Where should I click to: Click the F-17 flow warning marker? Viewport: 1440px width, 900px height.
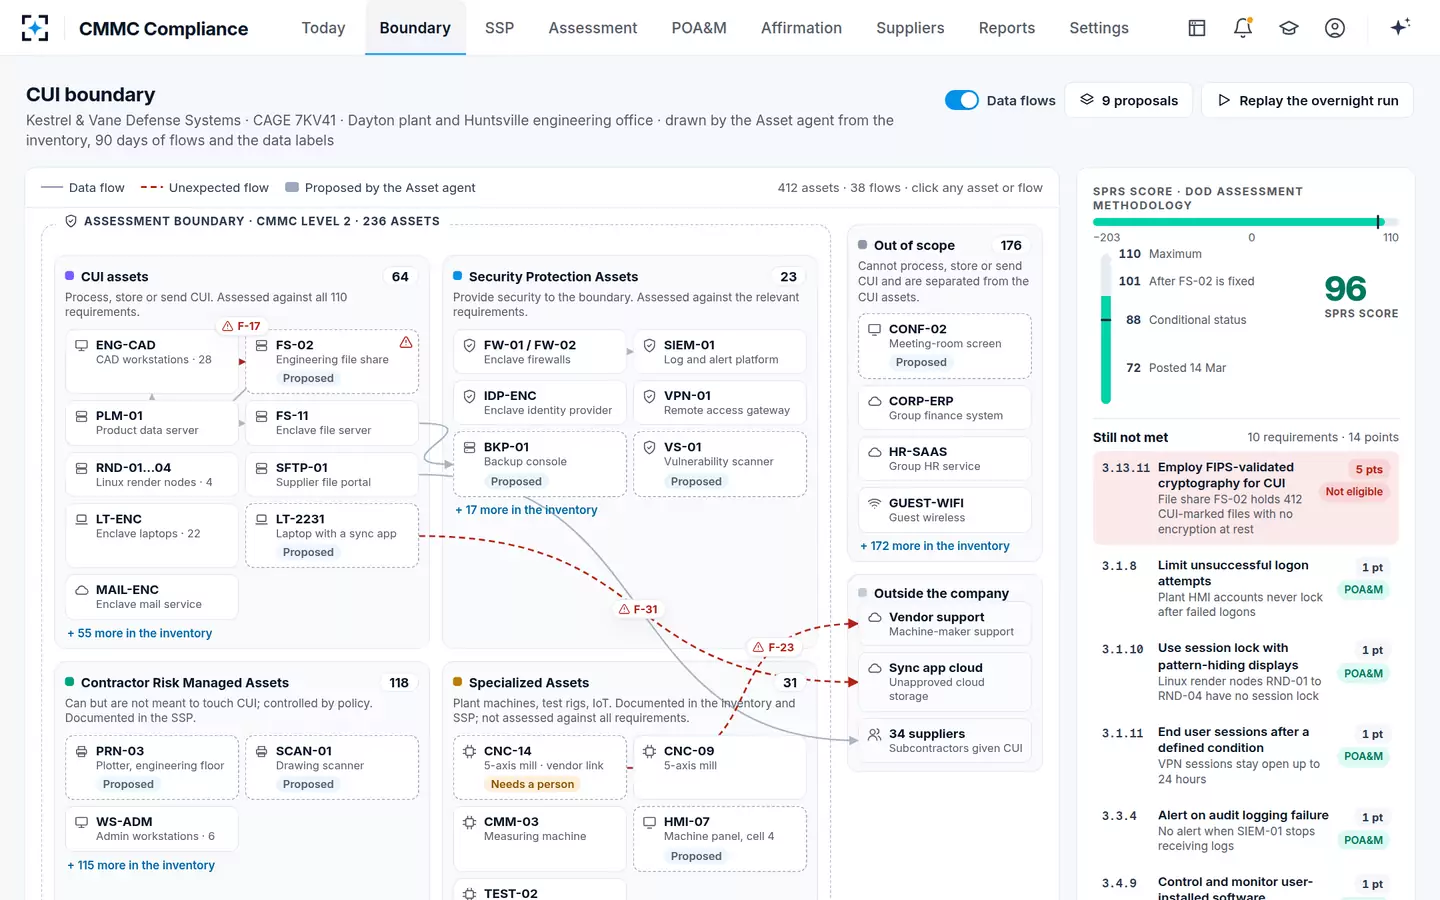point(241,326)
